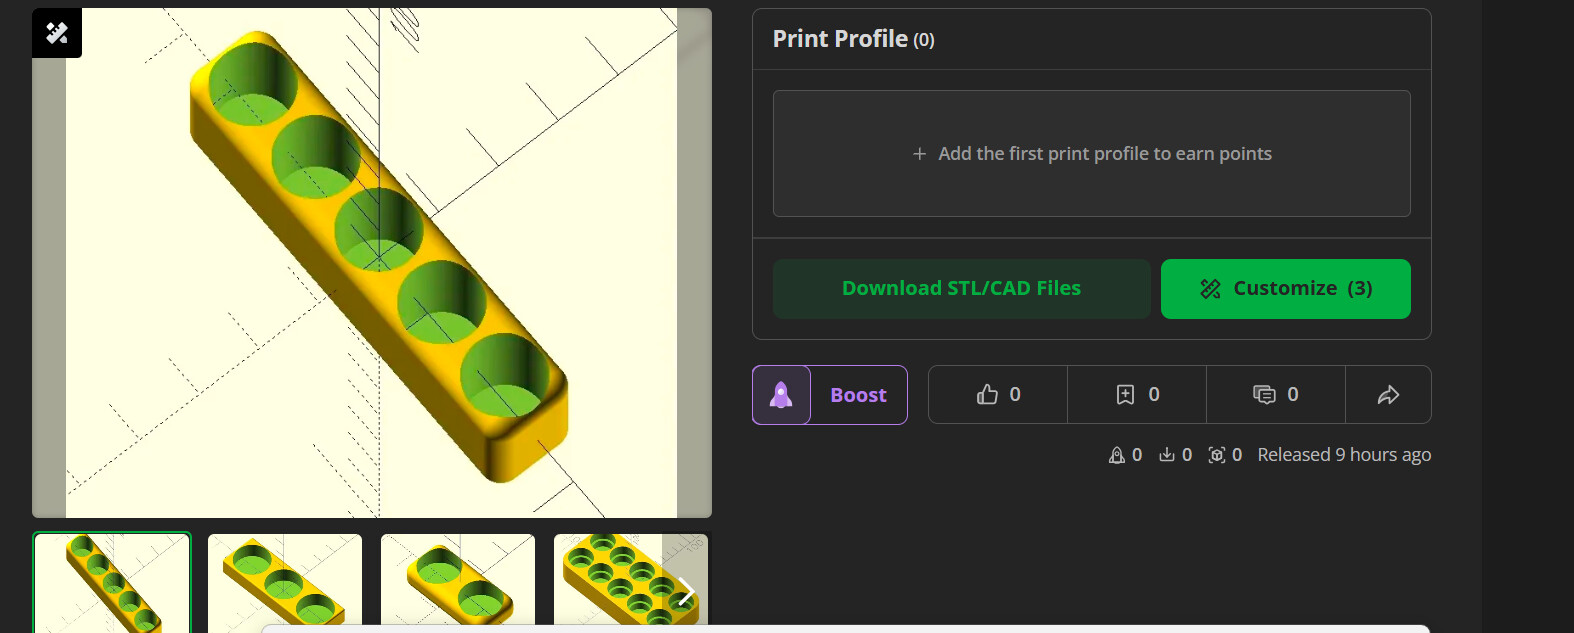This screenshot has height=633, width=1574.
Task: View the third thumbnail with the two-hole holder
Action: (458, 582)
